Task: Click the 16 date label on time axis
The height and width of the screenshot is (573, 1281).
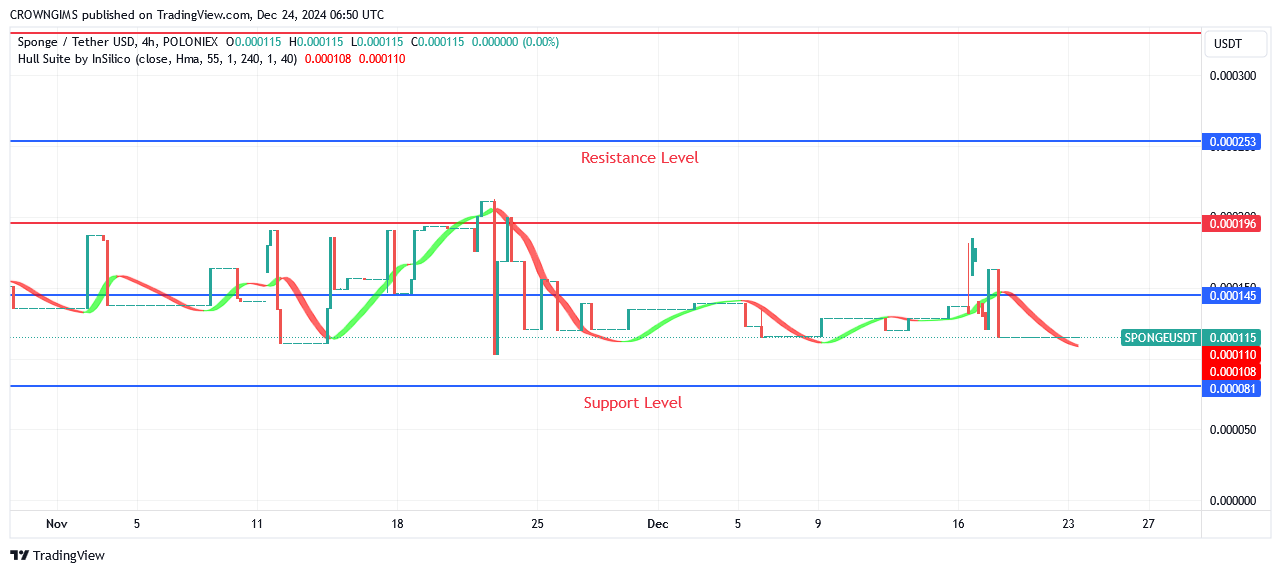Action: (959, 523)
